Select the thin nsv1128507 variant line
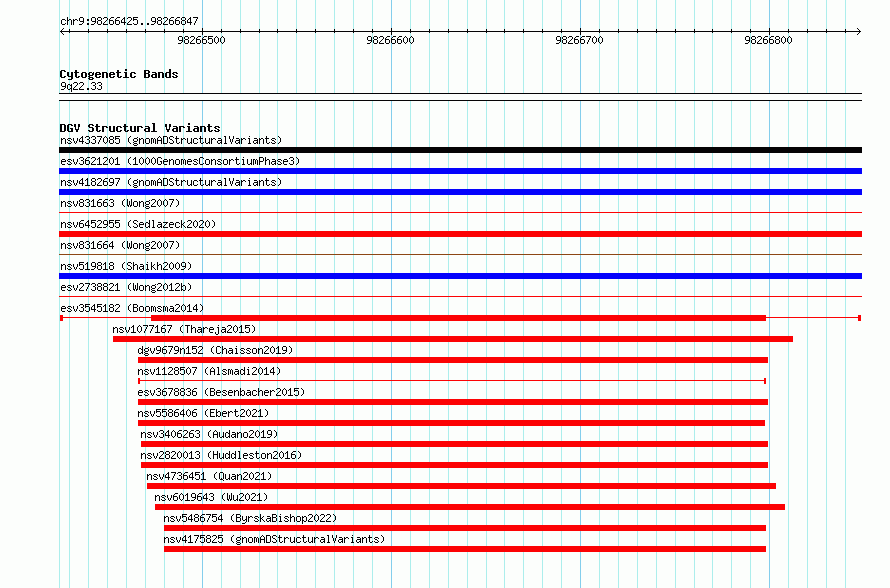The width and height of the screenshot is (890, 588). coord(452,381)
